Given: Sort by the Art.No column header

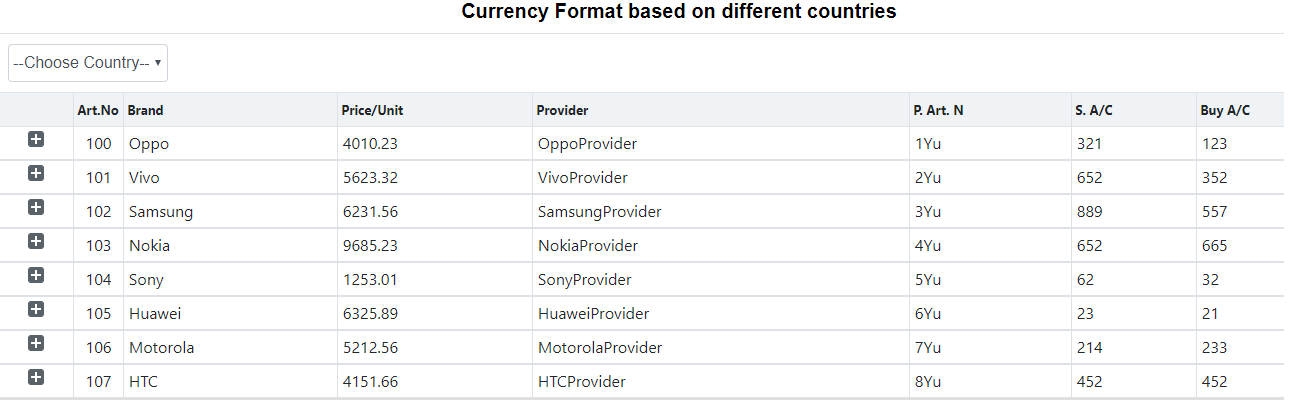Looking at the screenshot, I should click(98, 110).
